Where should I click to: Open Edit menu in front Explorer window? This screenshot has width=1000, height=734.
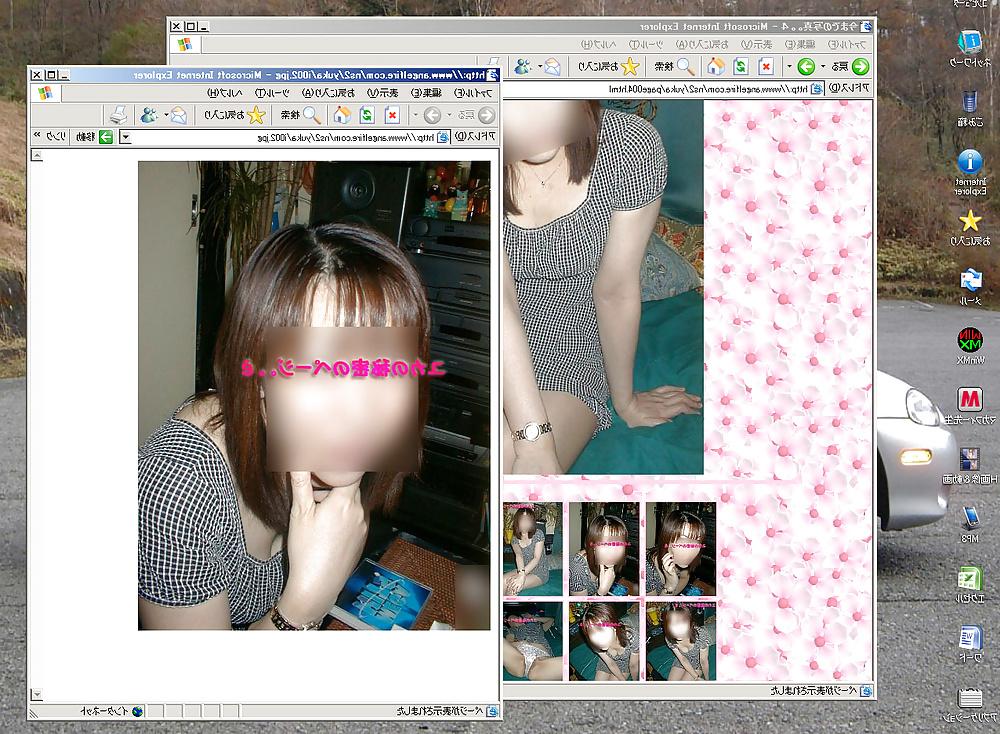coord(426,93)
